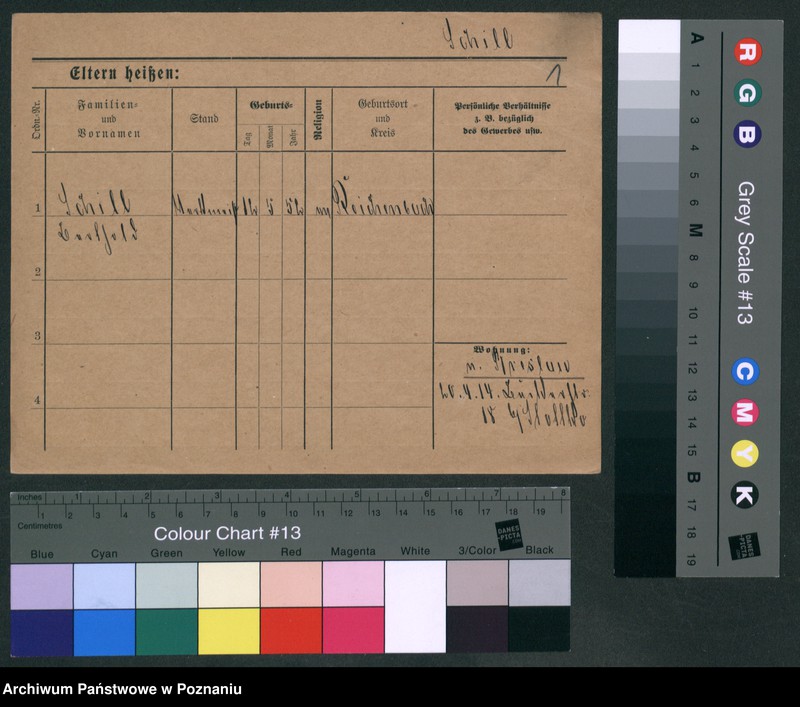Viewport: 800px width, 707px height.
Task: Select the pink M circle badge
Action: coord(745,413)
